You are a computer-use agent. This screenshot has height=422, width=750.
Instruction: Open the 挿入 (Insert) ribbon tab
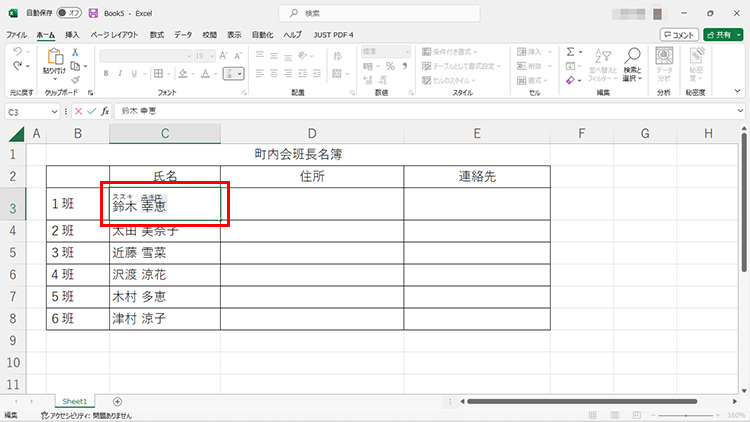pos(72,34)
